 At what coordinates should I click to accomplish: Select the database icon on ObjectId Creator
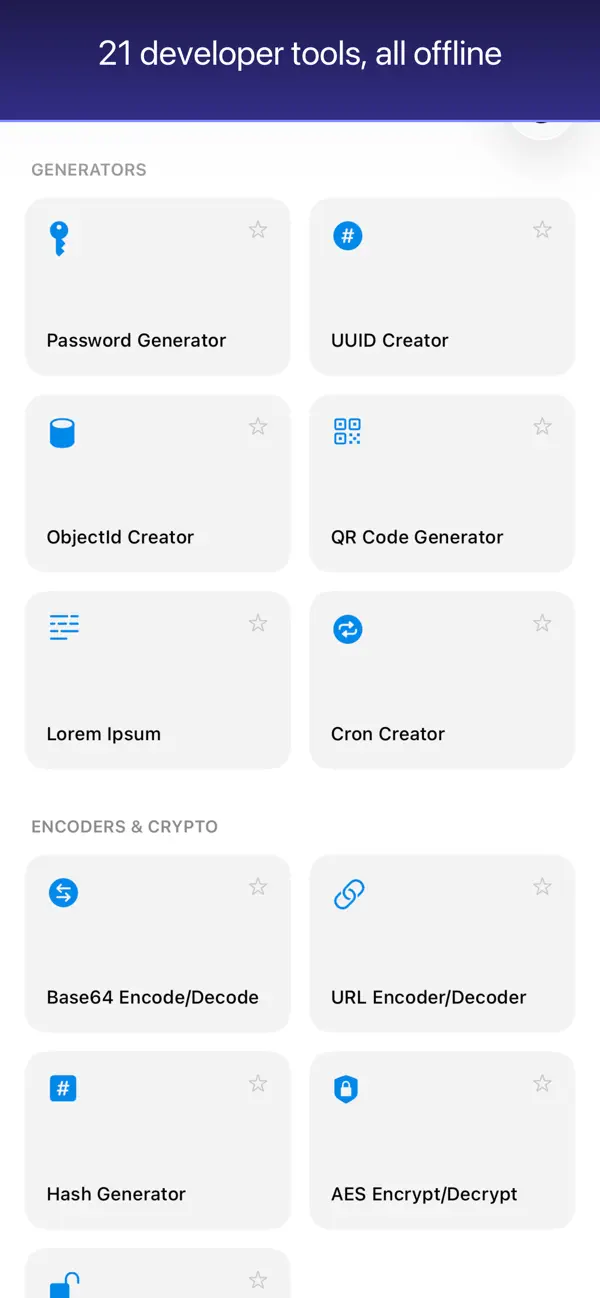click(62, 432)
